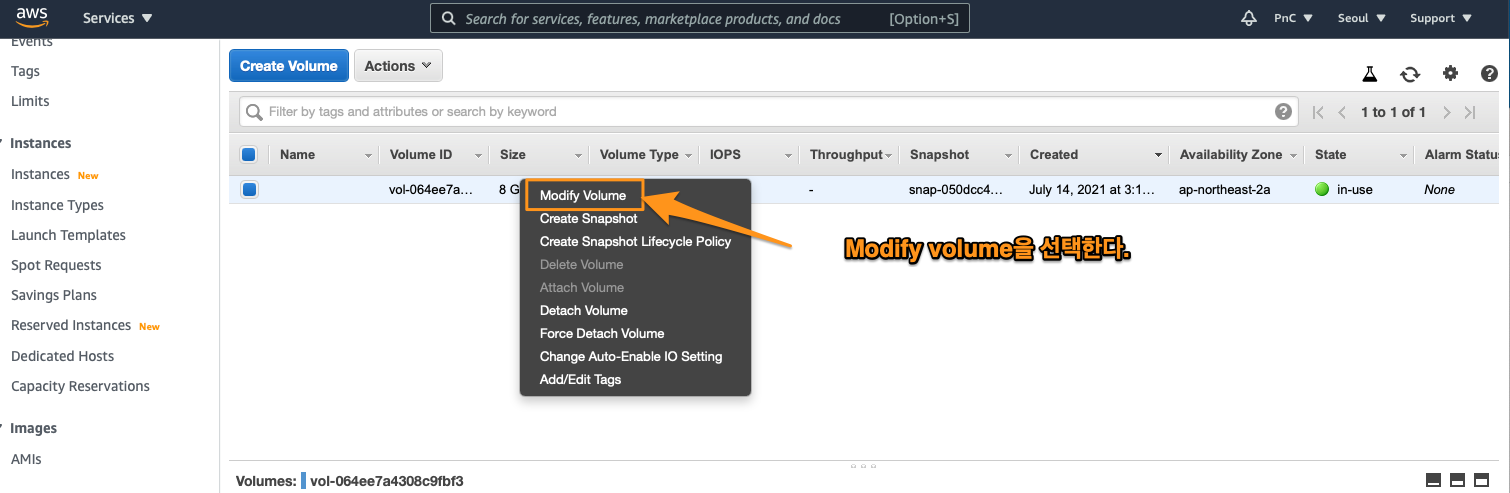
Task: Select Modify Volume from context menu
Action: click(583, 196)
